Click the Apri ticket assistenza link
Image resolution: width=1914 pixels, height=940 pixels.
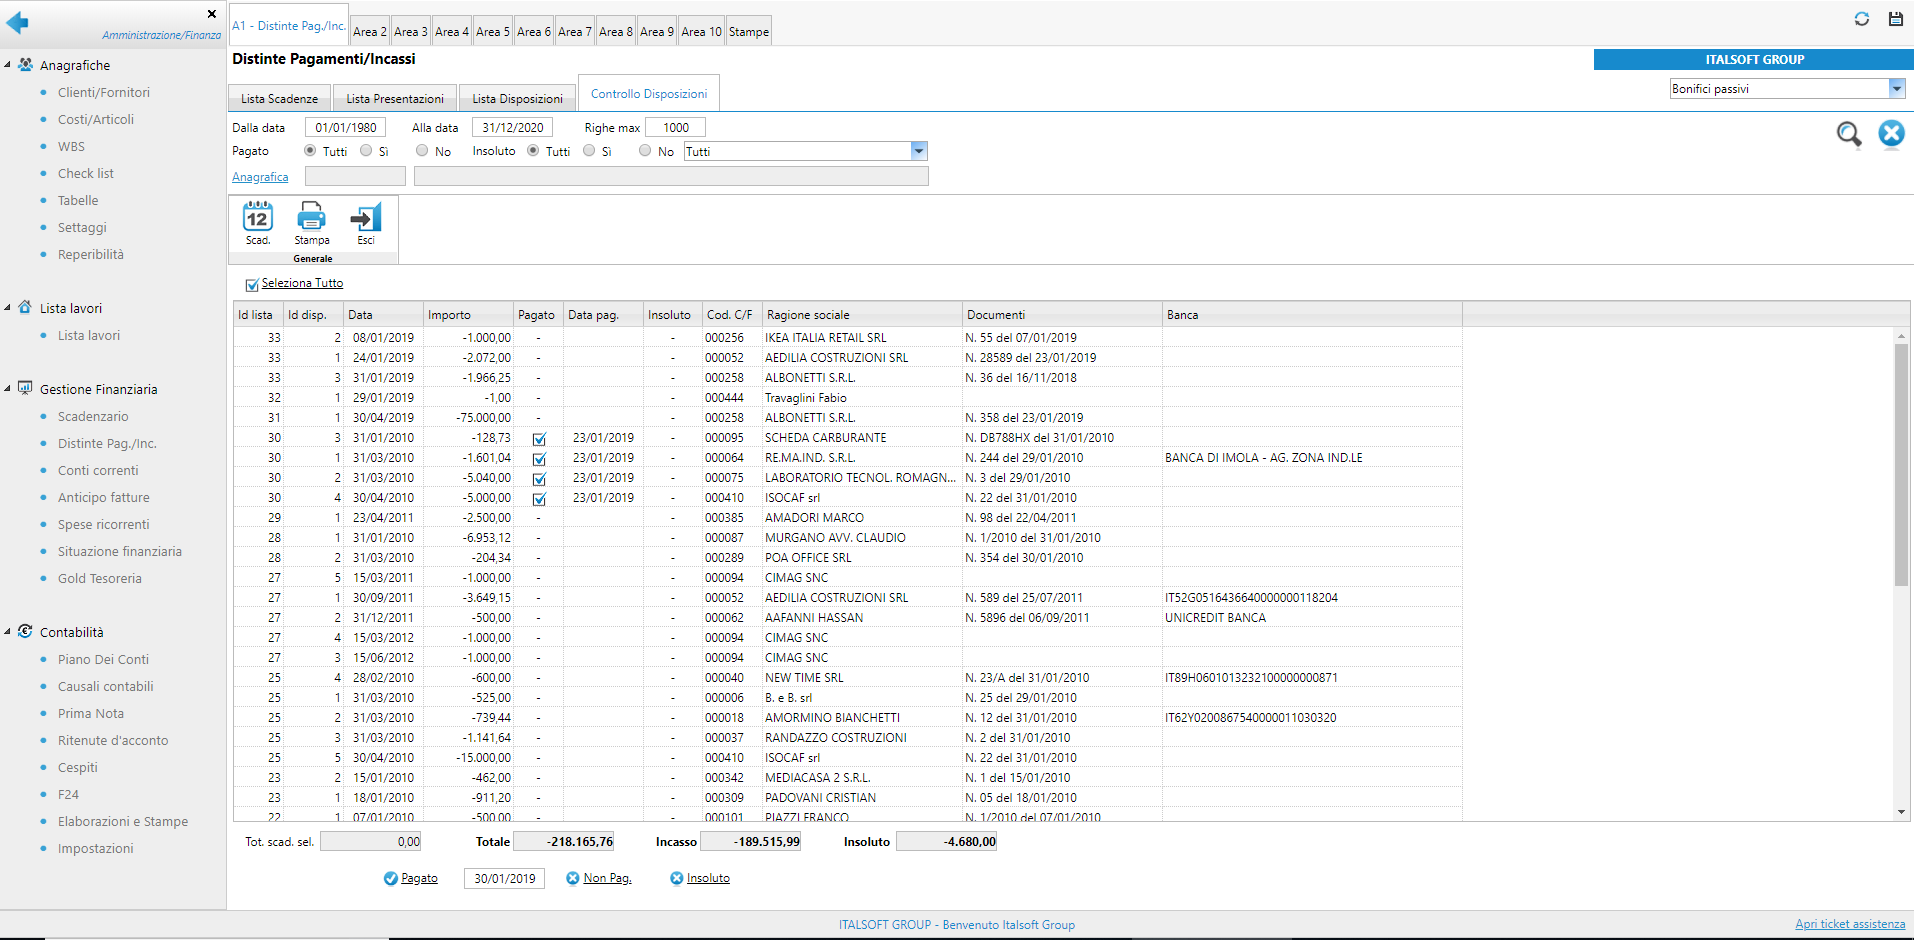point(1849,924)
